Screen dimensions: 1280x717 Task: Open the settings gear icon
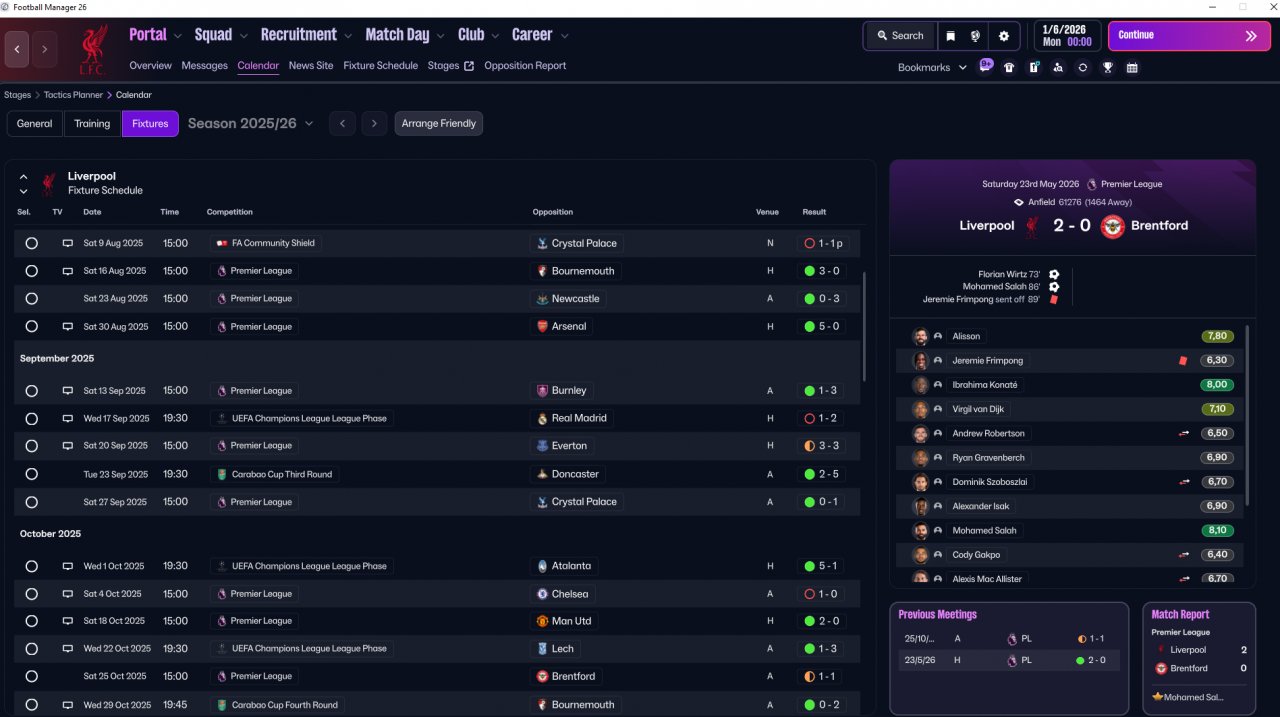(x=1004, y=36)
